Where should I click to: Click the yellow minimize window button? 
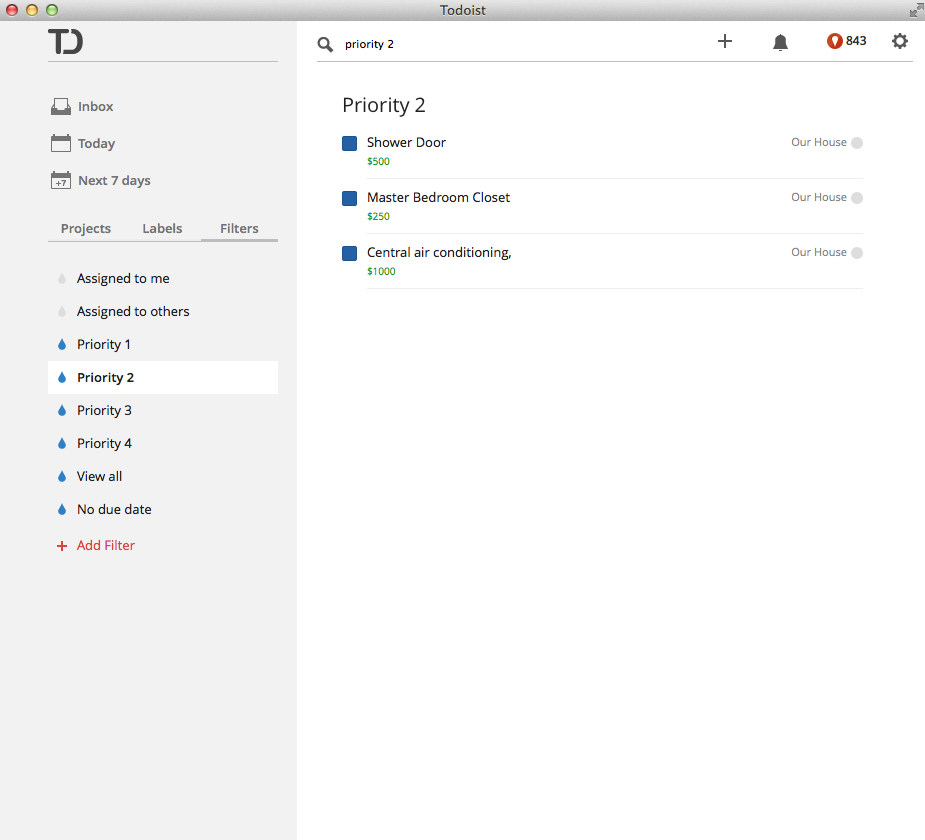32,10
